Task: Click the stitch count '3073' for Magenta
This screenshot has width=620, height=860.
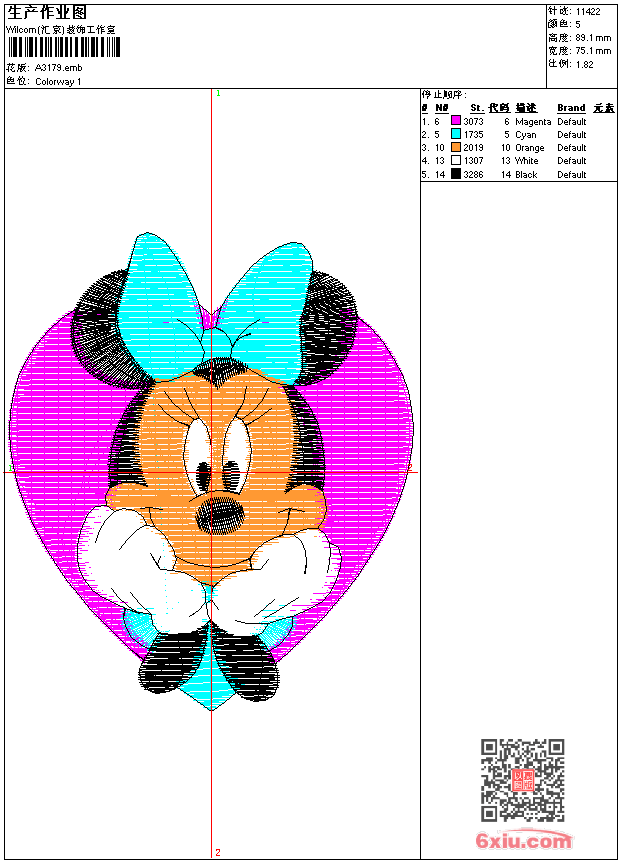Action: coord(473,121)
